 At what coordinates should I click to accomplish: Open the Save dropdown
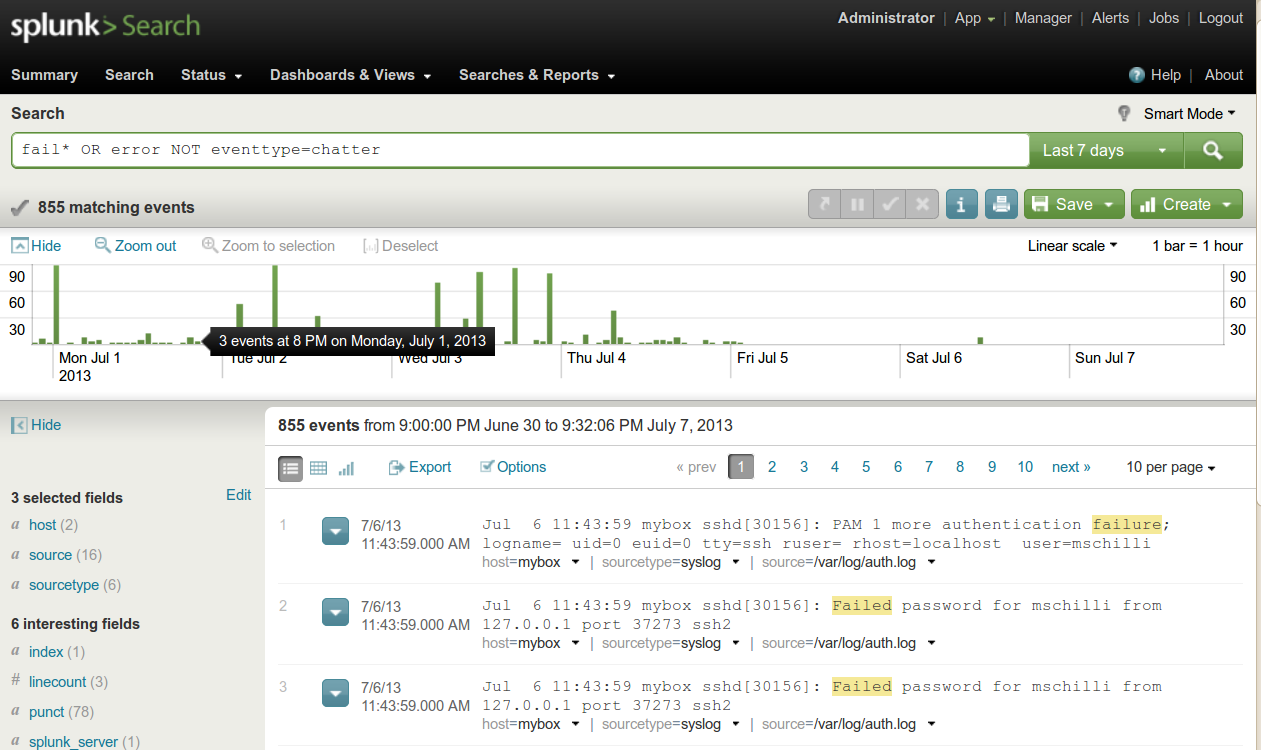click(x=1074, y=204)
